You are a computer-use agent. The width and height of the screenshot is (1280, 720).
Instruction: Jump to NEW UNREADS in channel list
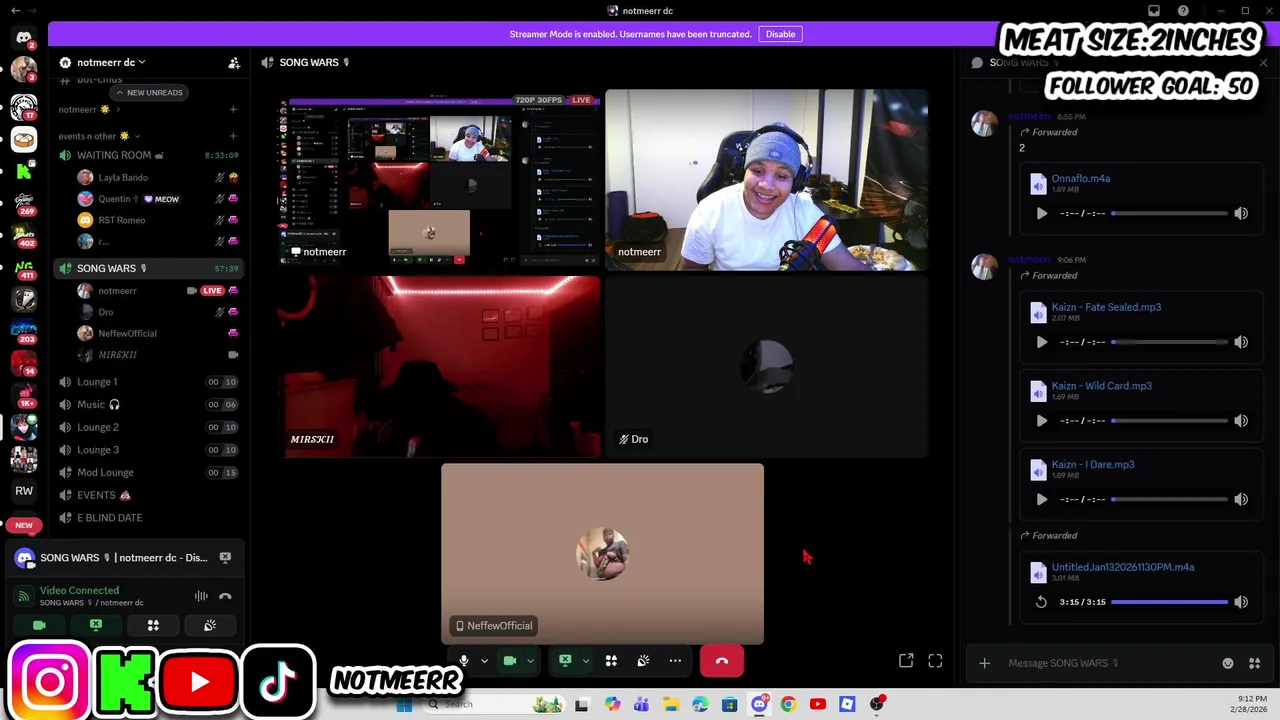148,93
